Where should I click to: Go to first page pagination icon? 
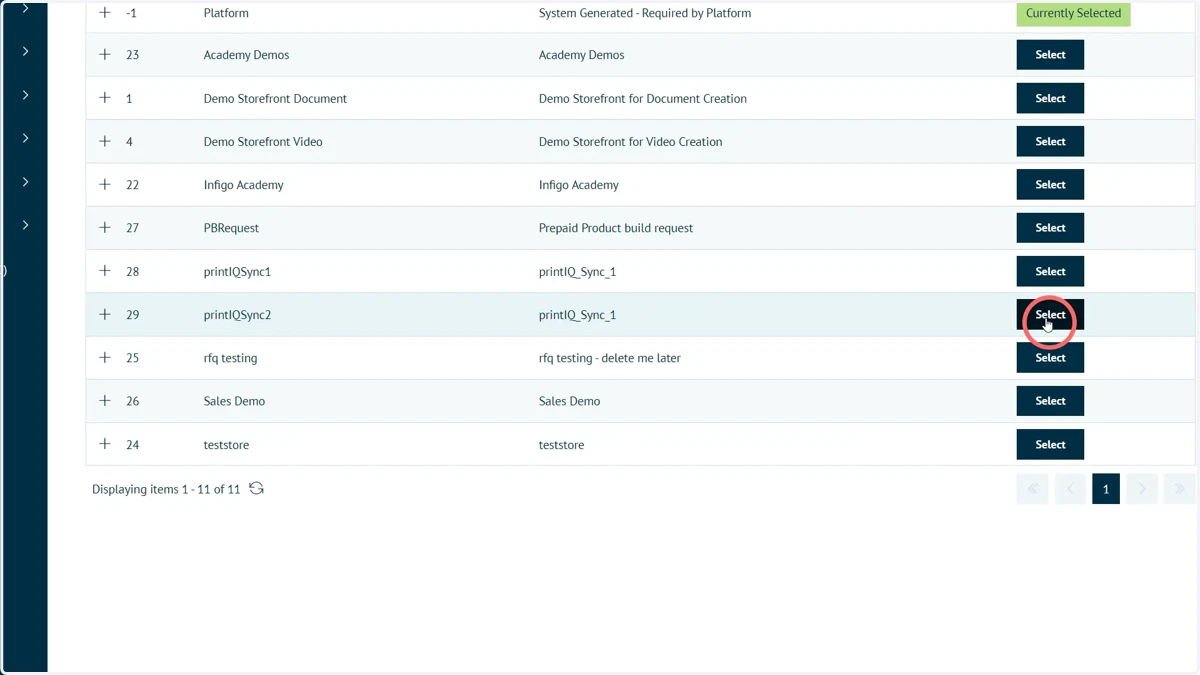click(1032, 488)
